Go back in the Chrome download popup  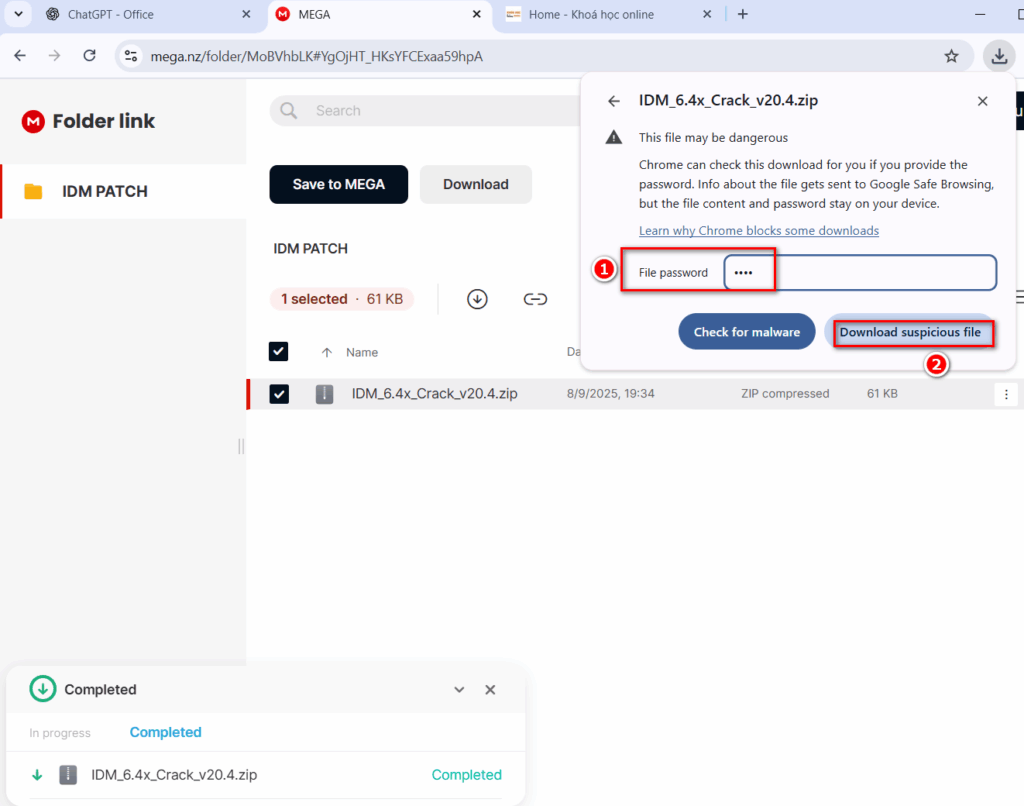tap(614, 101)
